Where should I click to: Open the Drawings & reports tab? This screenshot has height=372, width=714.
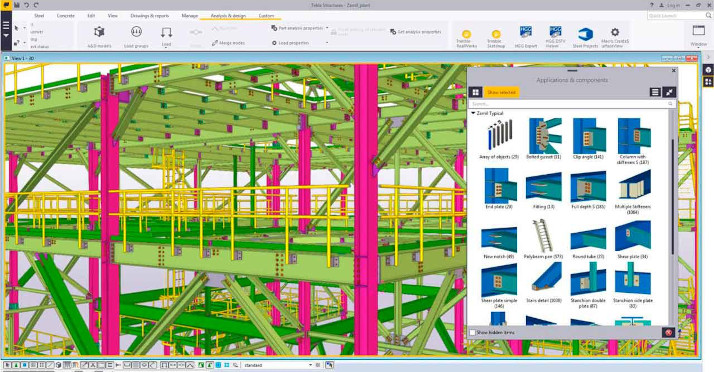149,15
